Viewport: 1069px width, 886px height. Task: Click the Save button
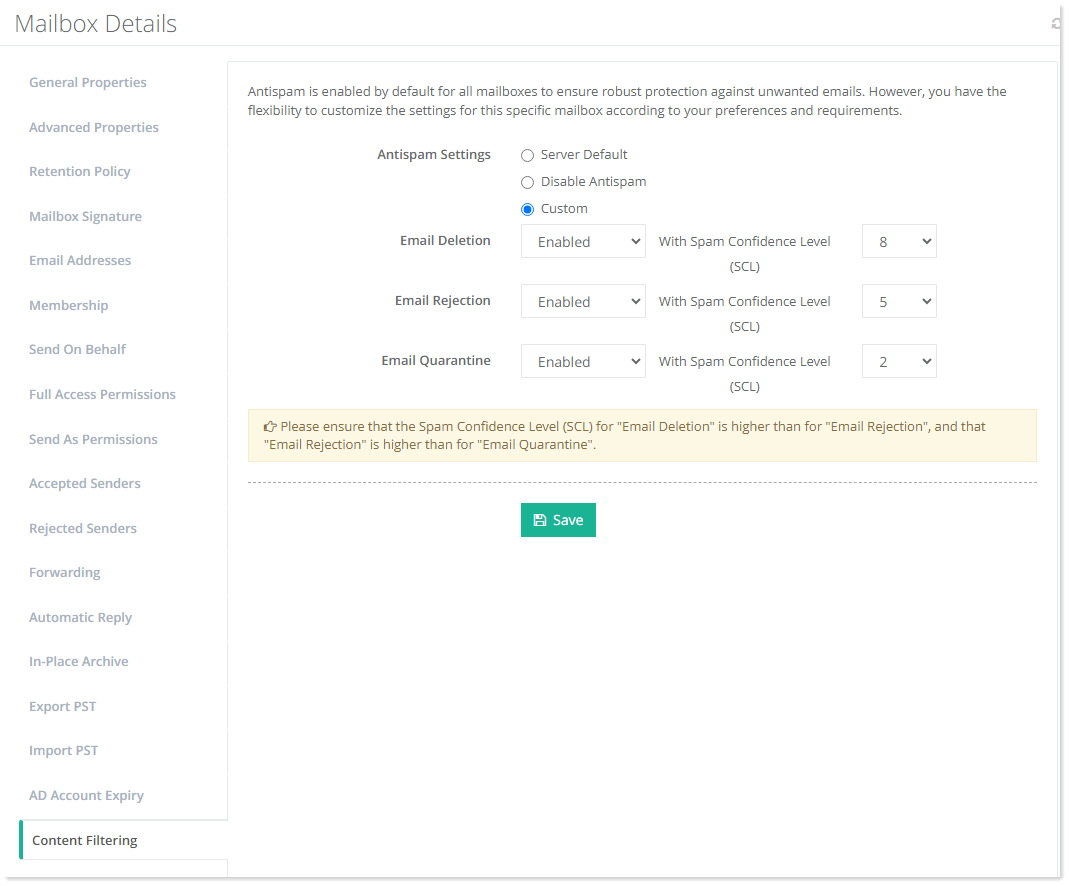(x=558, y=520)
